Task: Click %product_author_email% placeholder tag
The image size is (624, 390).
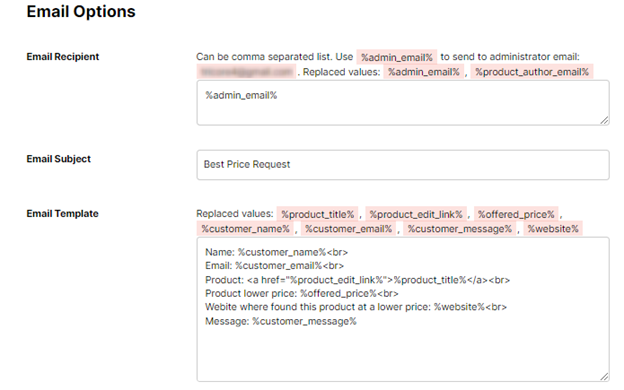Action: coord(532,72)
